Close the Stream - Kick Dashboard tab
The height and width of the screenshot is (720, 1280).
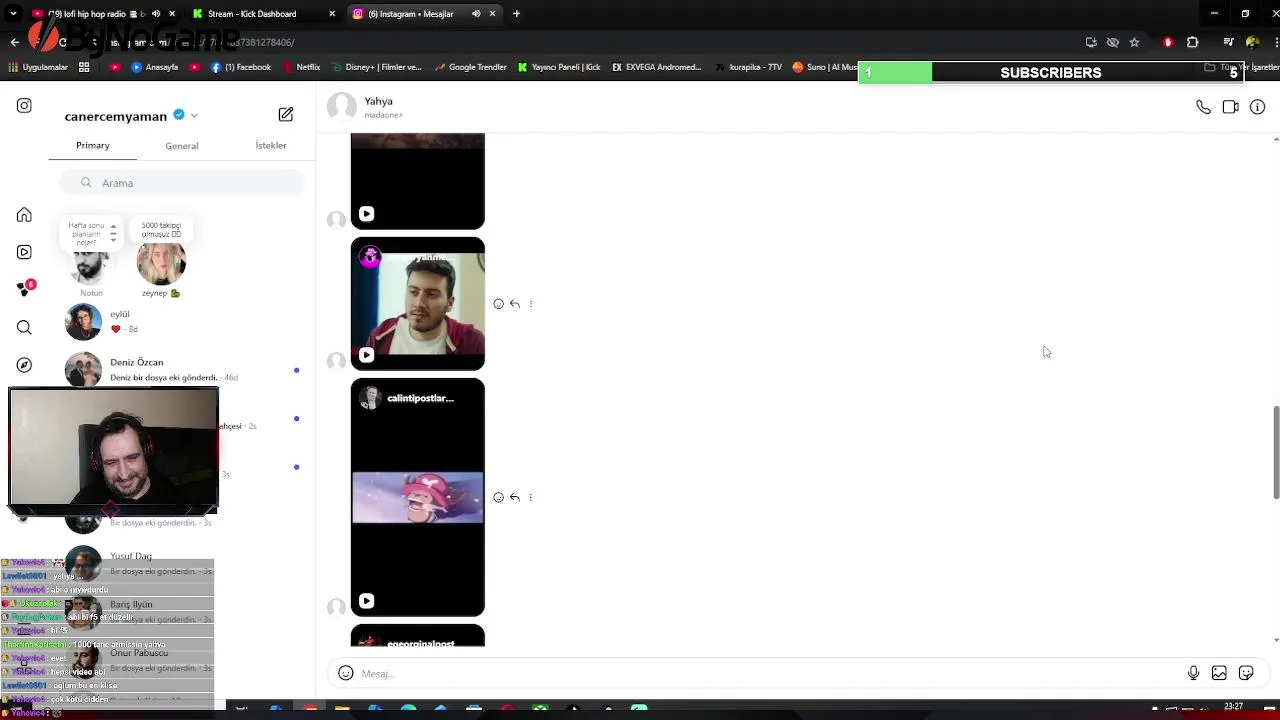point(333,14)
